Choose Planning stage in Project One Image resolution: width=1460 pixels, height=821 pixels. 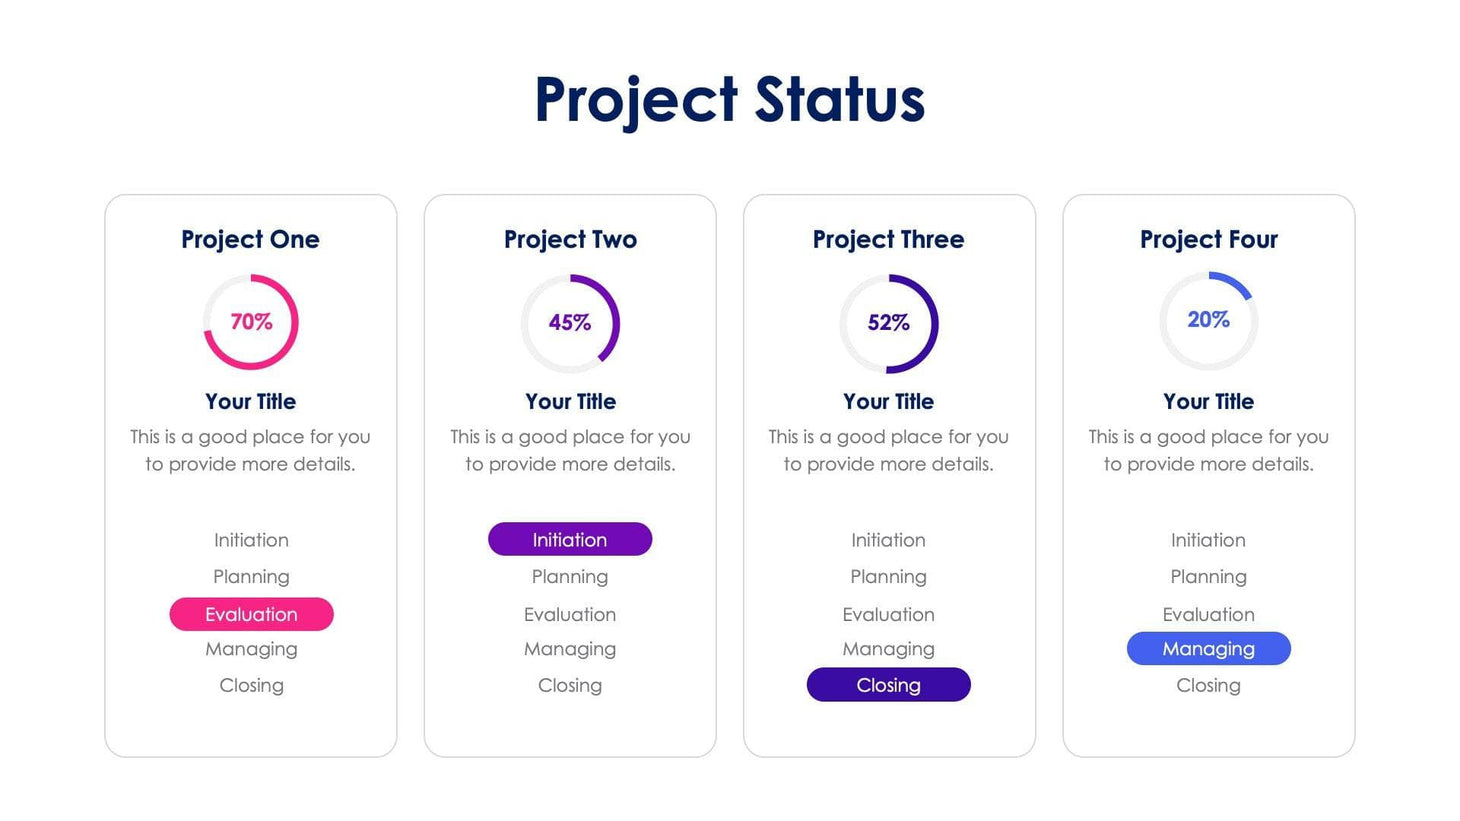point(251,577)
